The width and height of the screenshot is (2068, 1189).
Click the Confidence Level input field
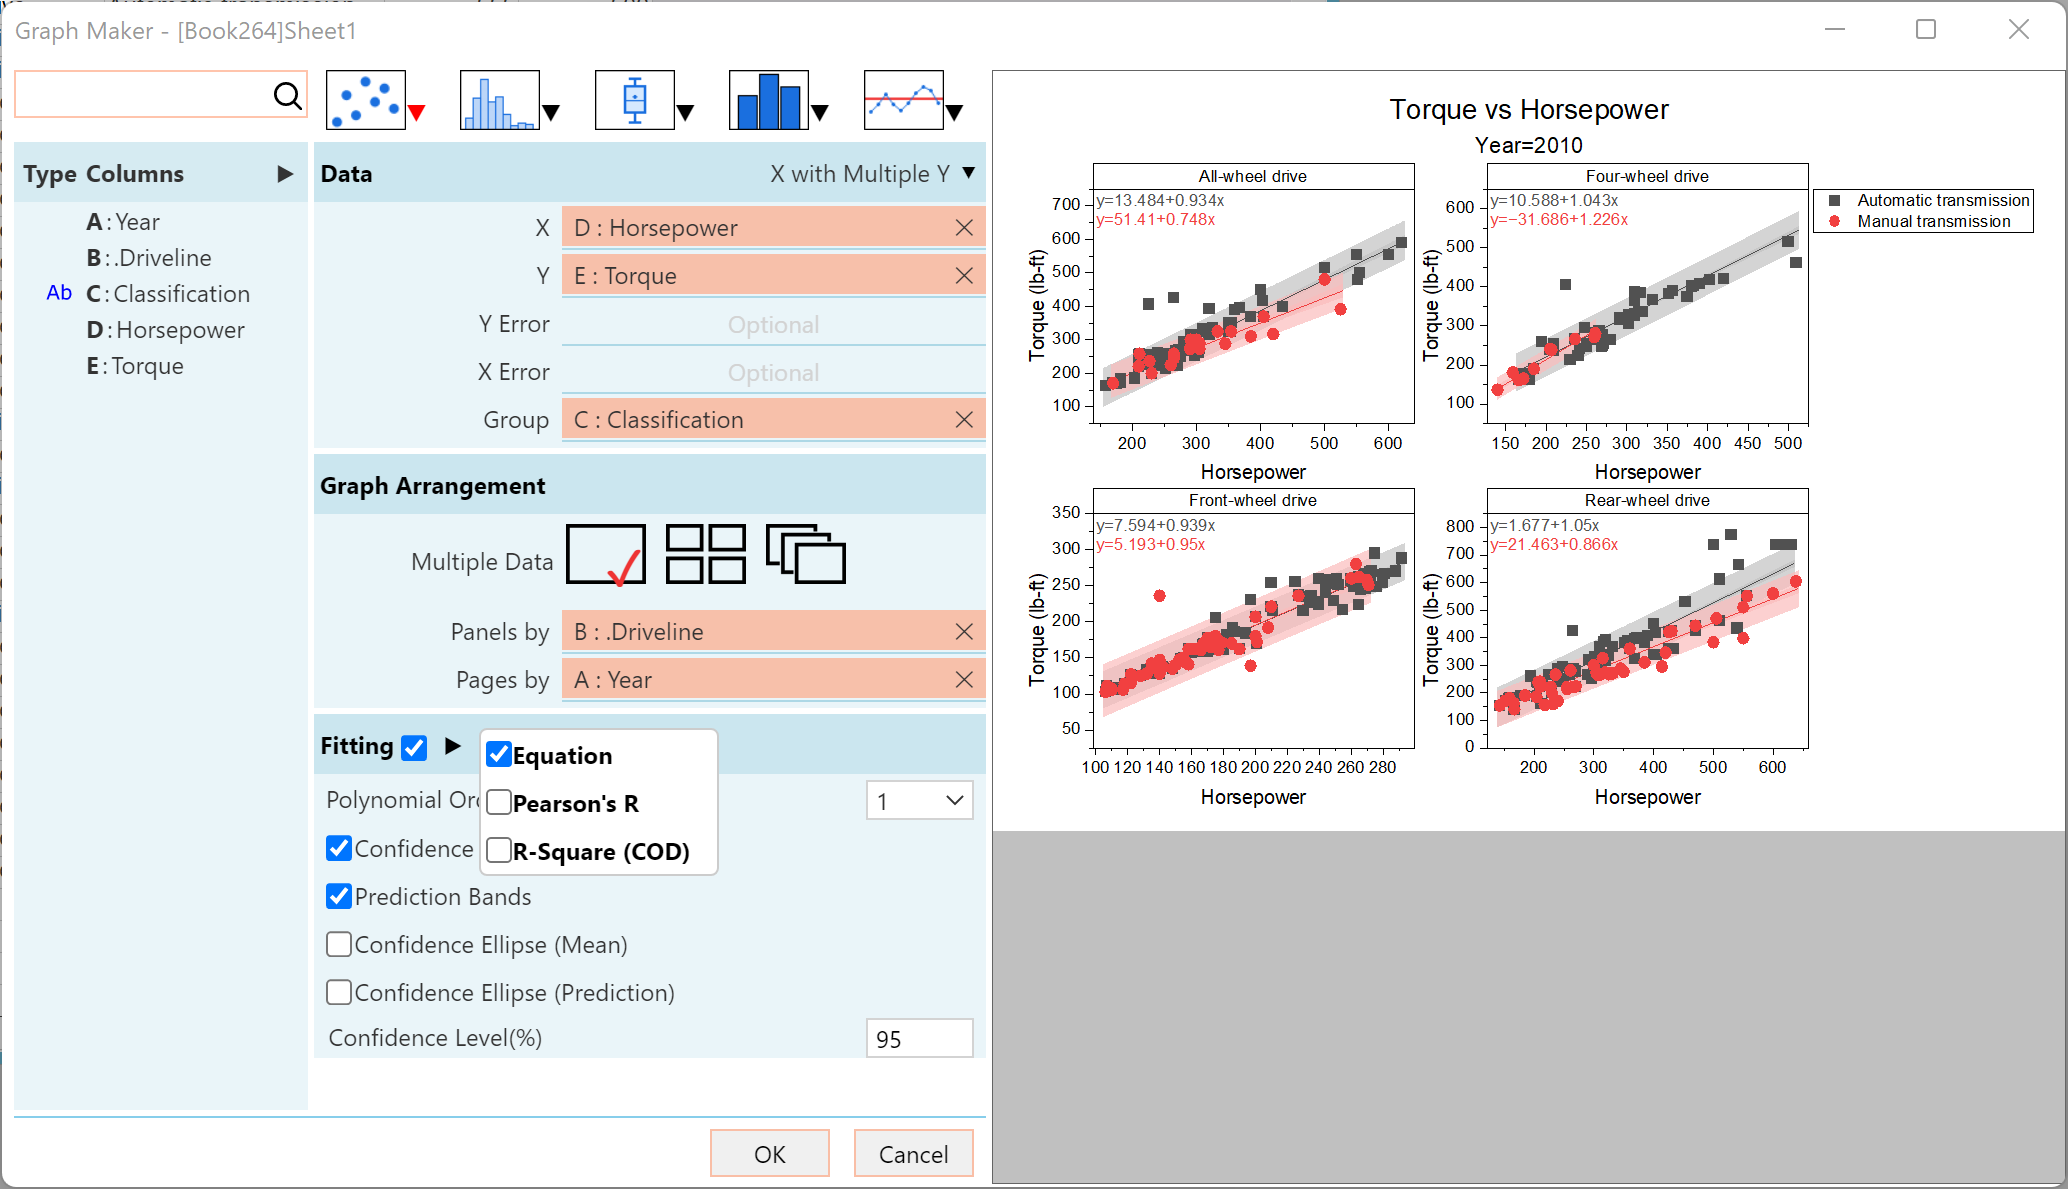(918, 1038)
